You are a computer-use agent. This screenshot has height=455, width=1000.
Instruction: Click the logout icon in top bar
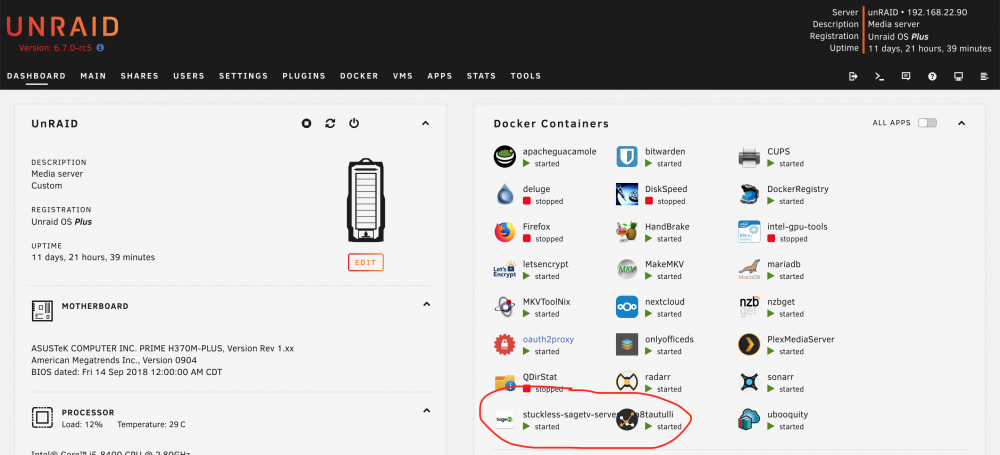pyautogui.click(x=853, y=77)
